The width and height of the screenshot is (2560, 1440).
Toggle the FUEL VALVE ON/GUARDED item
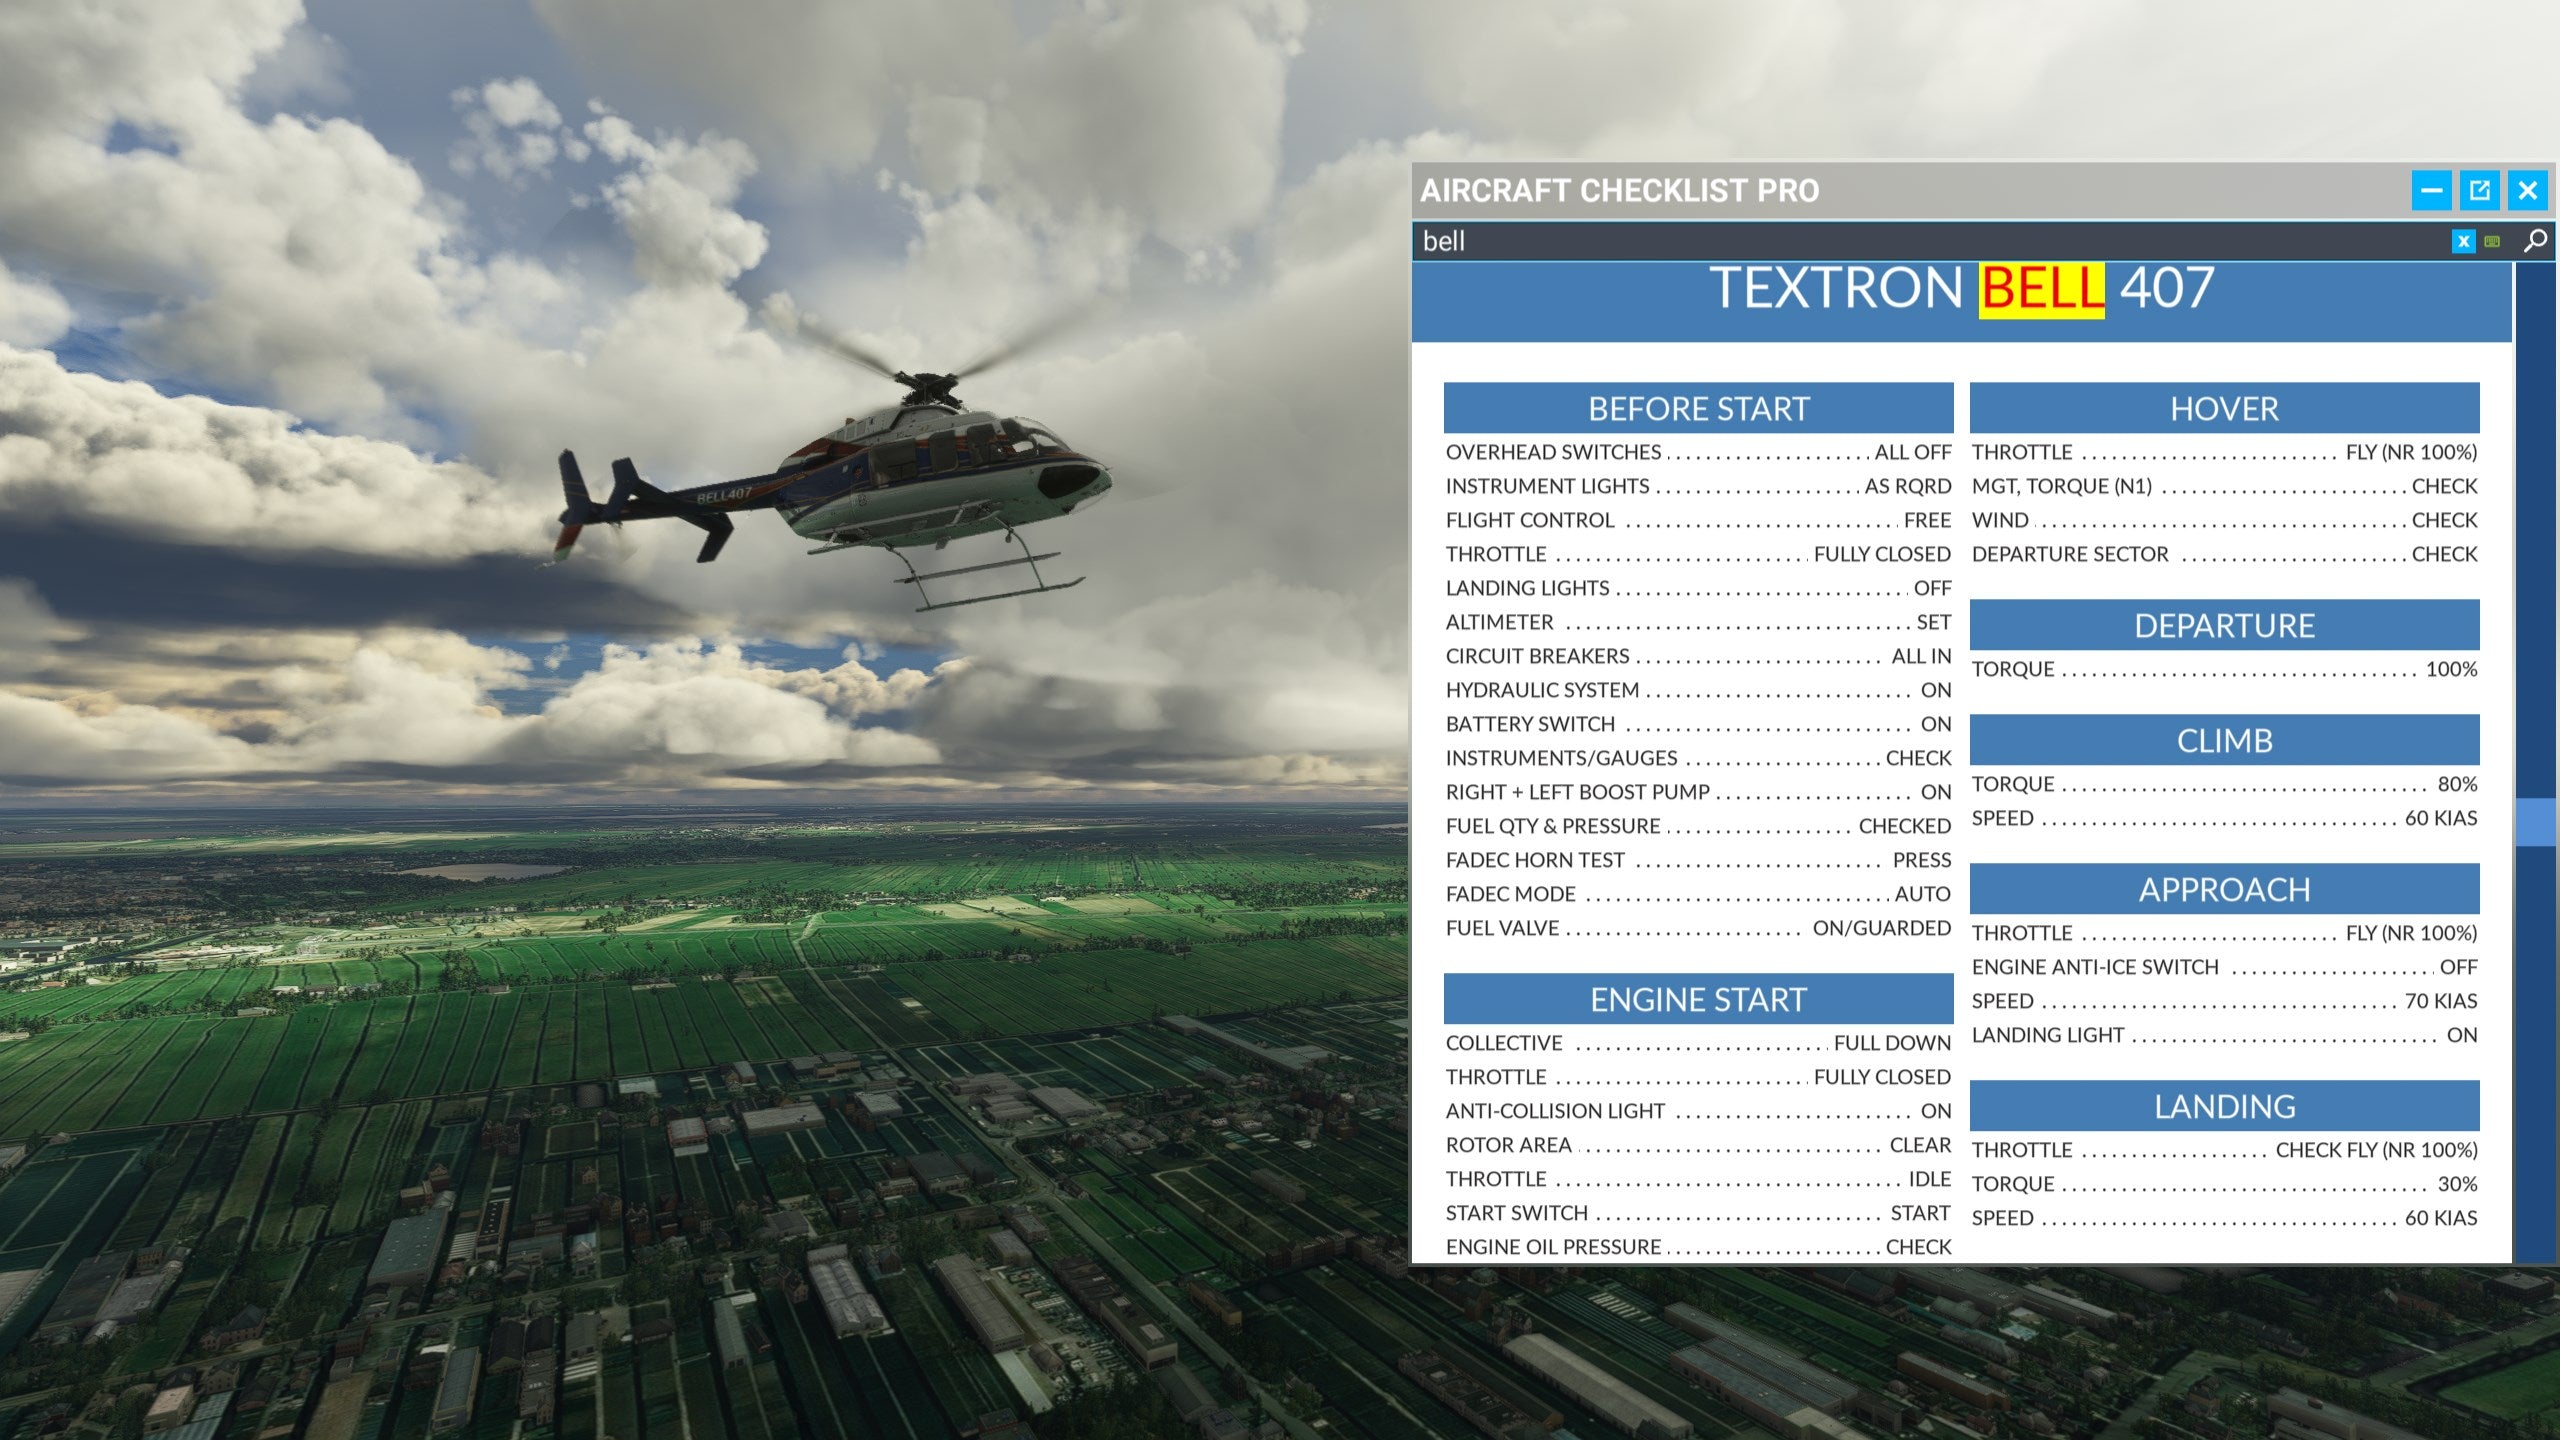[1697, 928]
